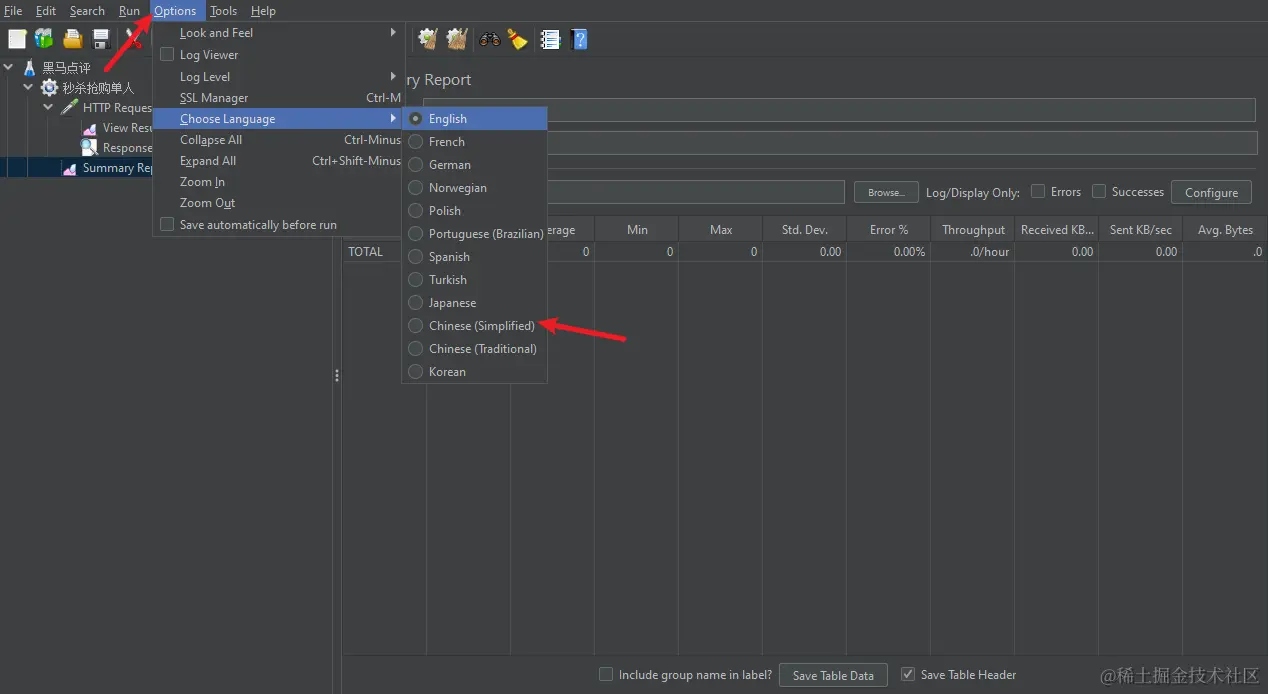Open the Help question-mark icon

tap(579, 39)
